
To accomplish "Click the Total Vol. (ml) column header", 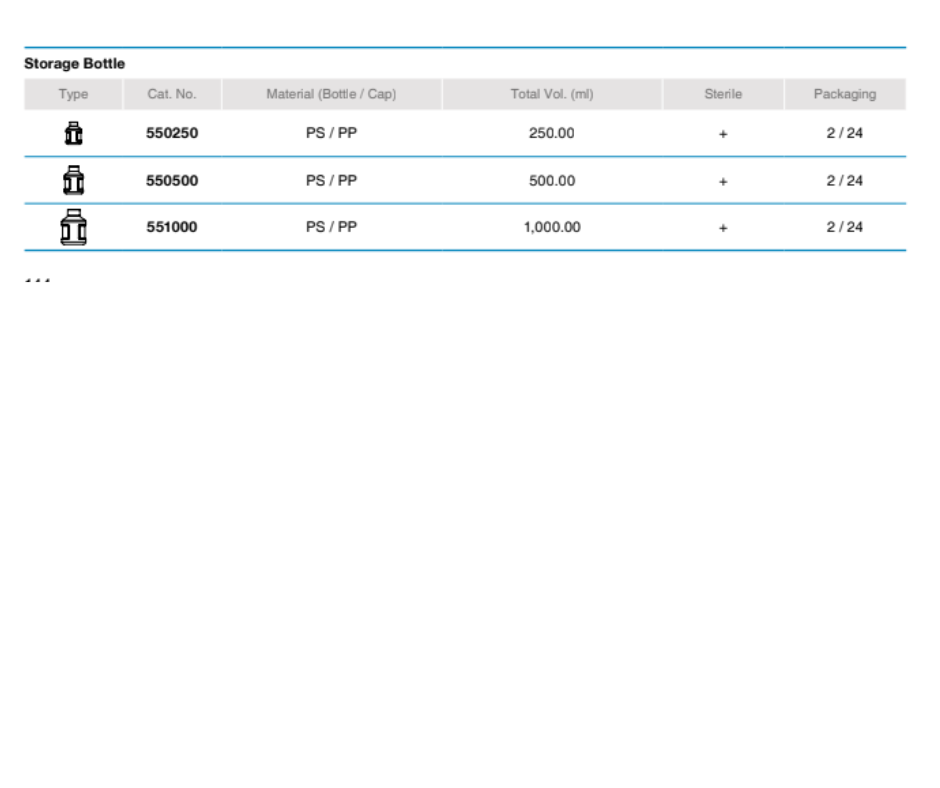I will [x=551, y=94].
